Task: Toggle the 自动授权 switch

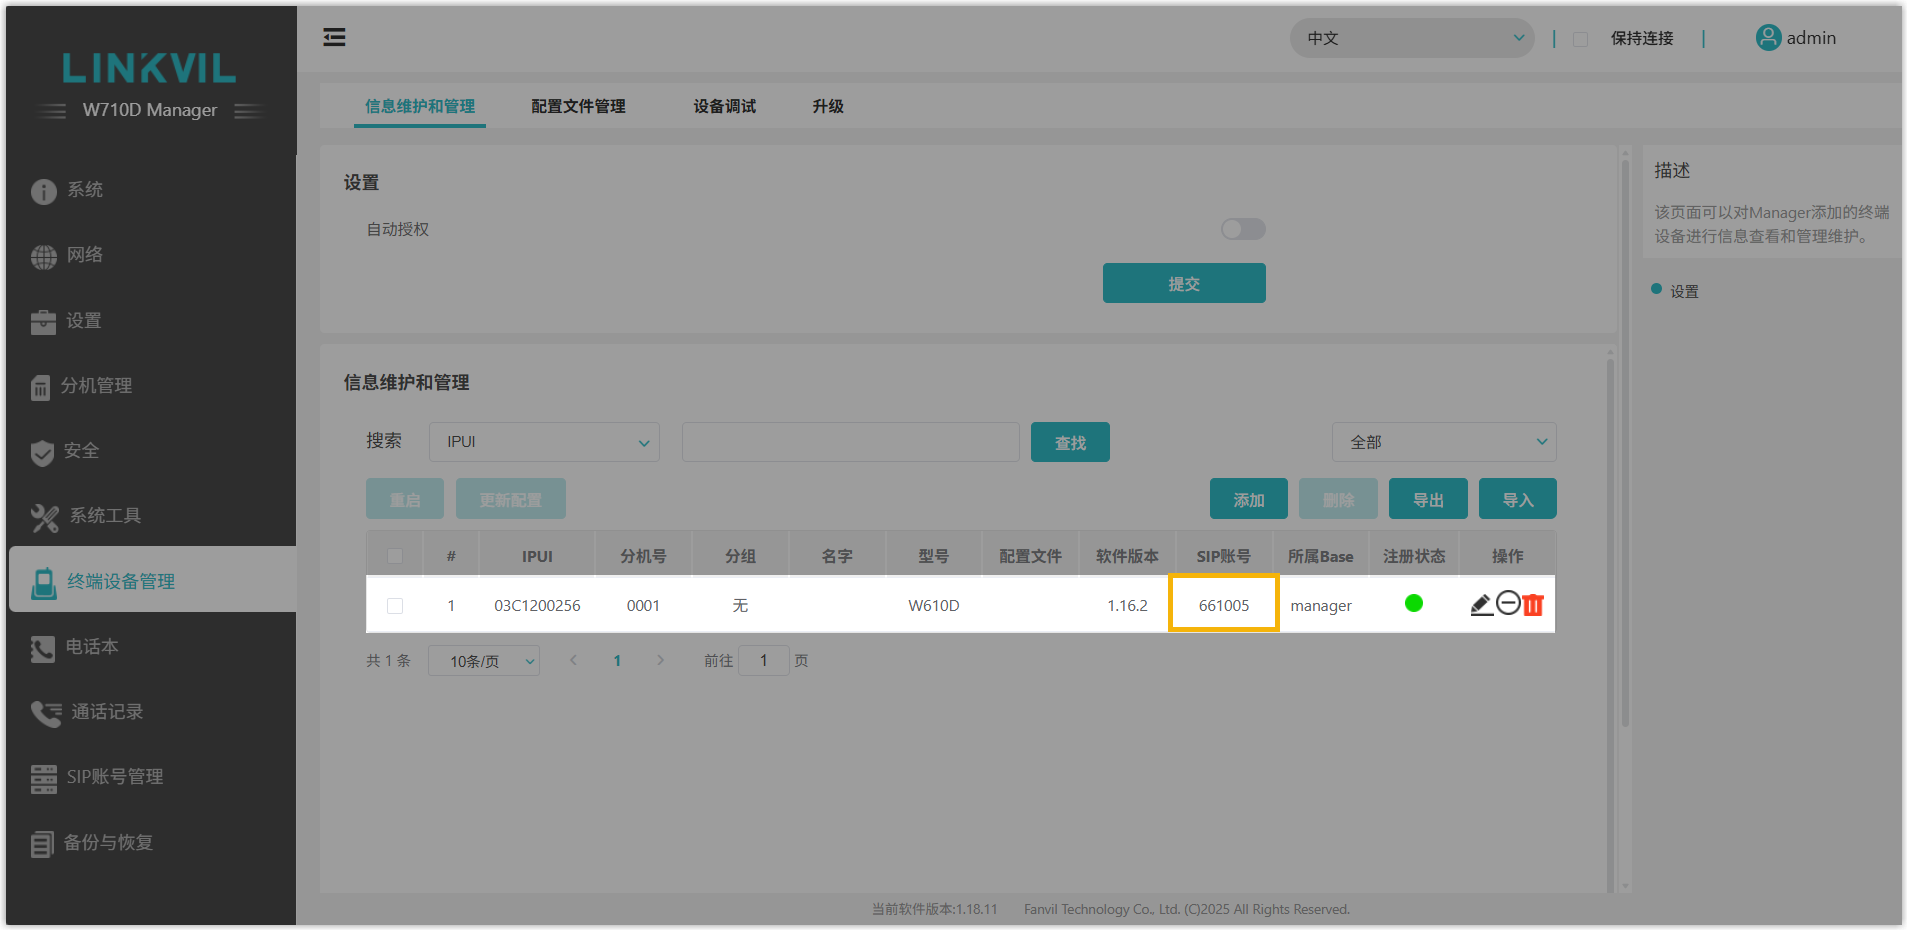Action: click(x=1243, y=229)
